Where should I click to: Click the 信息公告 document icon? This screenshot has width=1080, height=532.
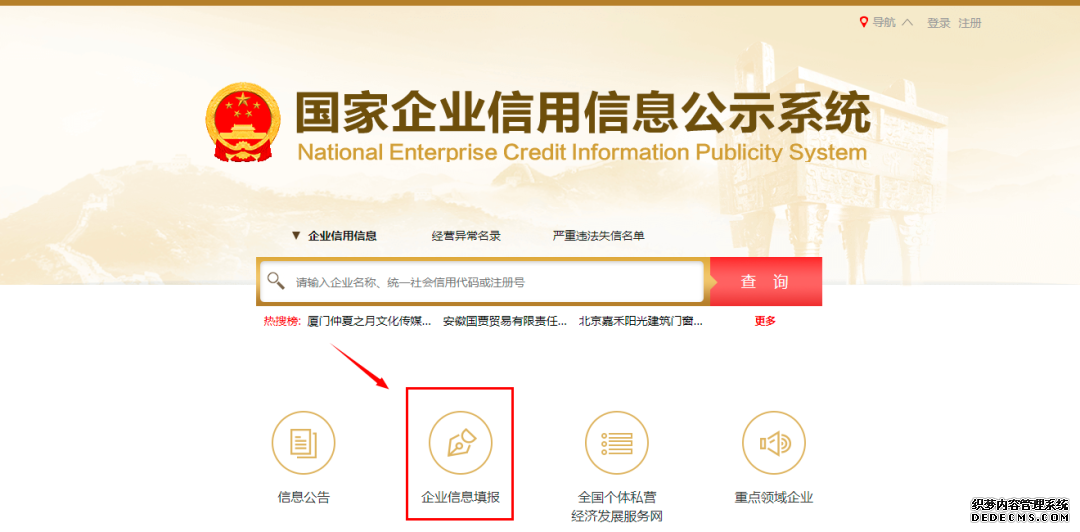point(303,442)
